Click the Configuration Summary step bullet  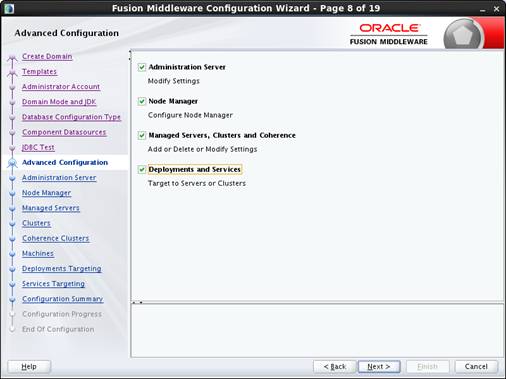pos(12,300)
